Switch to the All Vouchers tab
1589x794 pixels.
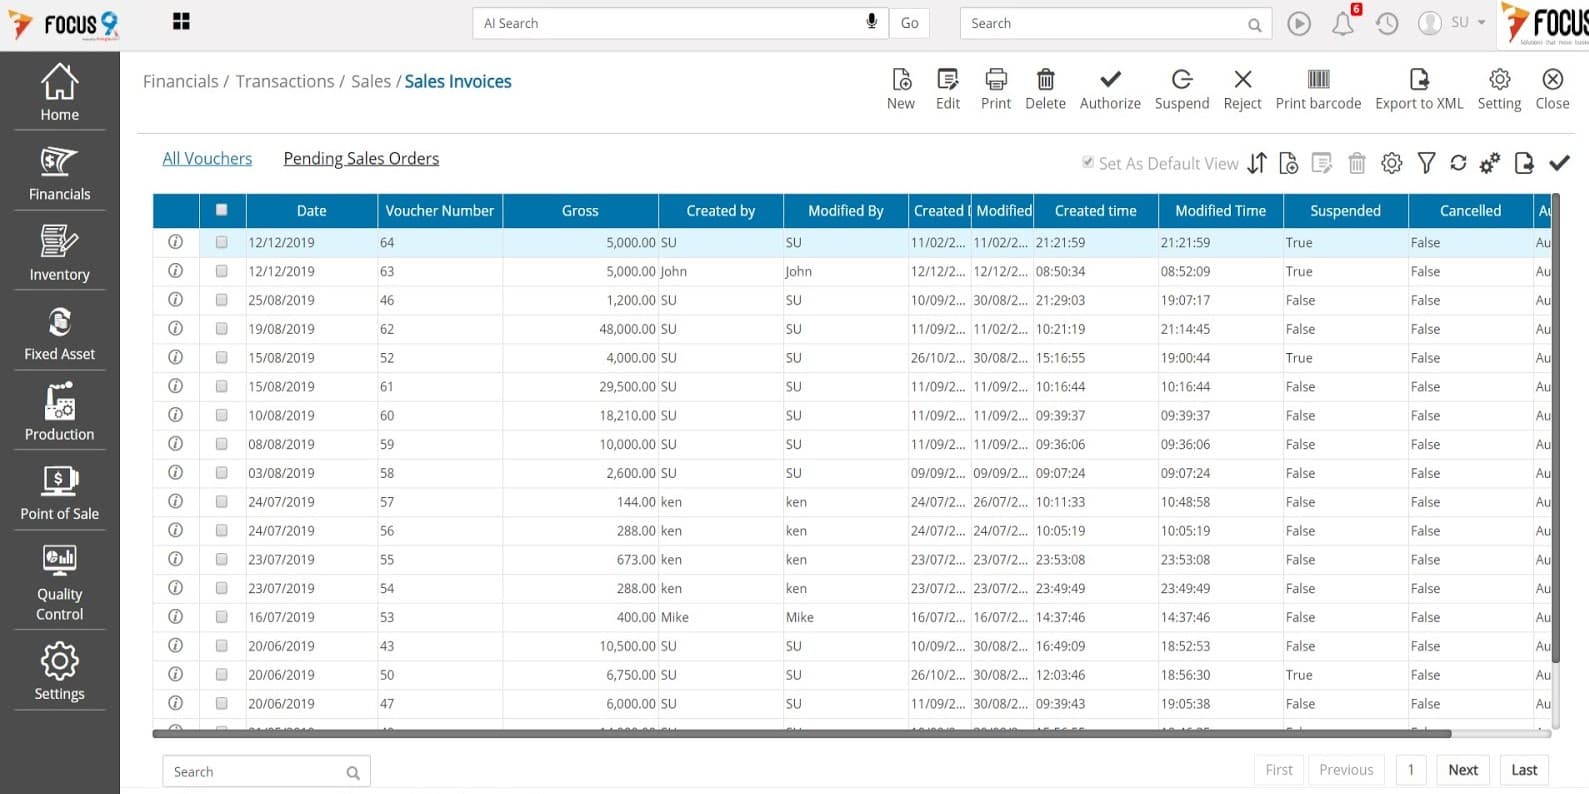207,158
